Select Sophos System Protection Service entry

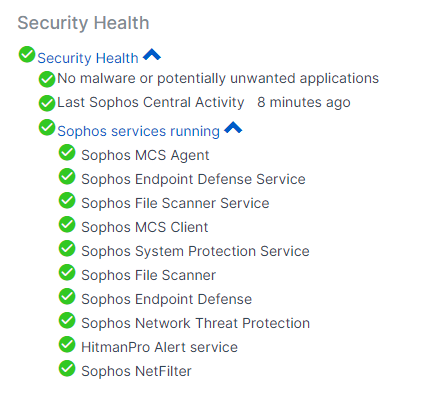pos(195,251)
